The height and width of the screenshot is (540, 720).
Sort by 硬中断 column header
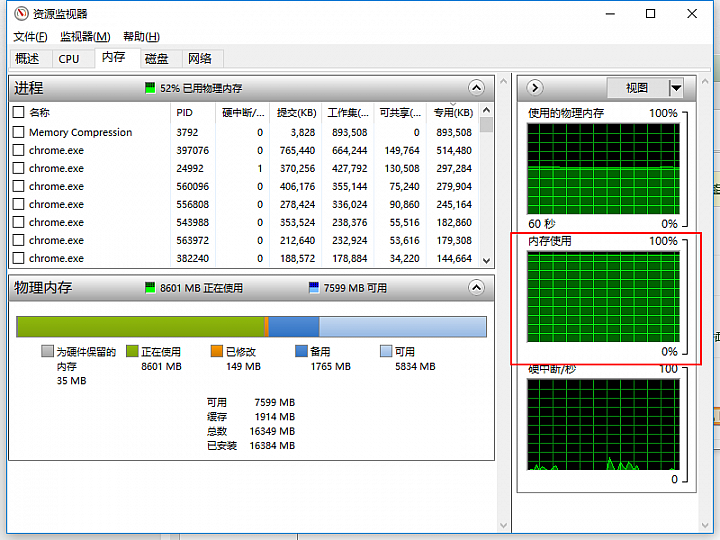point(243,112)
